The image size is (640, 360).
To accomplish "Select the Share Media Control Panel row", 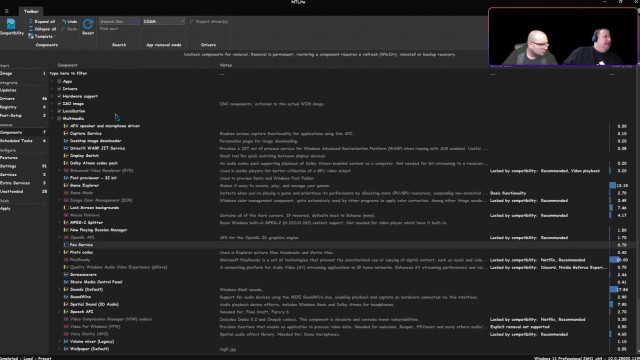I will pos(96,282).
